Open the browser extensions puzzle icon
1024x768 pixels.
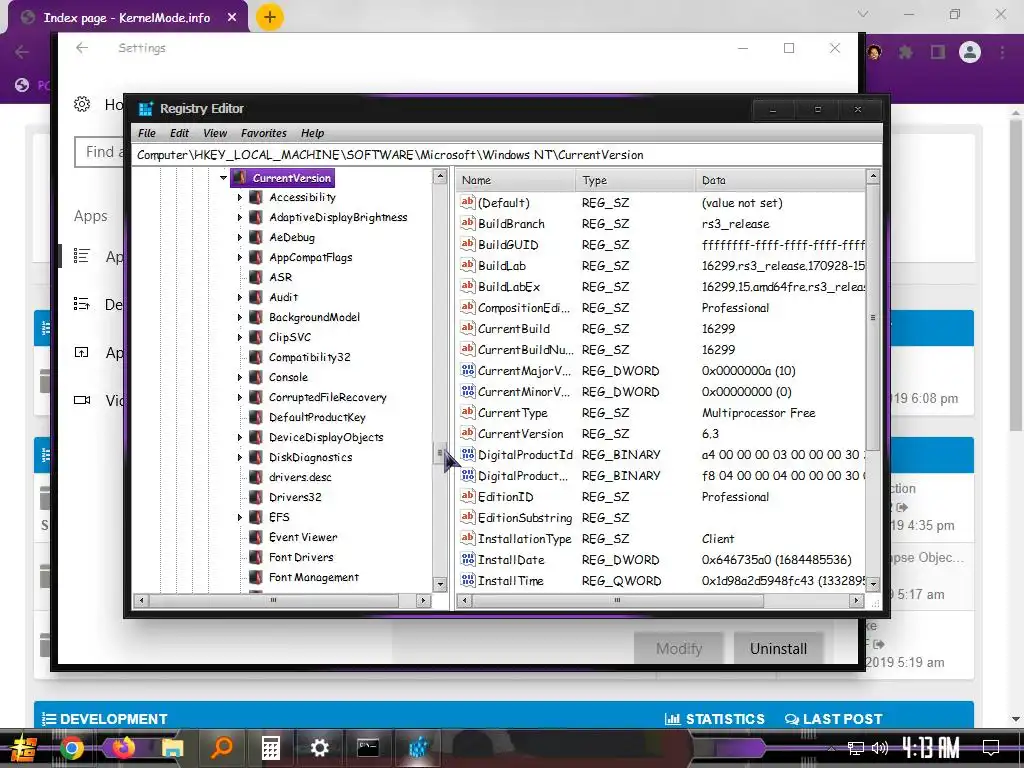(x=905, y=52)
